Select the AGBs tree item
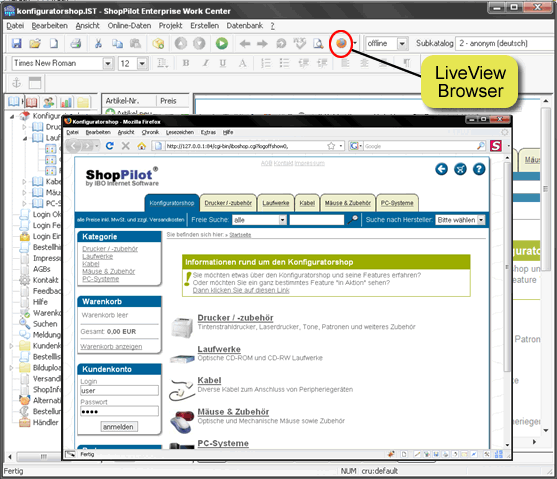The height and width of the screenshot is (479, 557). [x=42, y=269]
